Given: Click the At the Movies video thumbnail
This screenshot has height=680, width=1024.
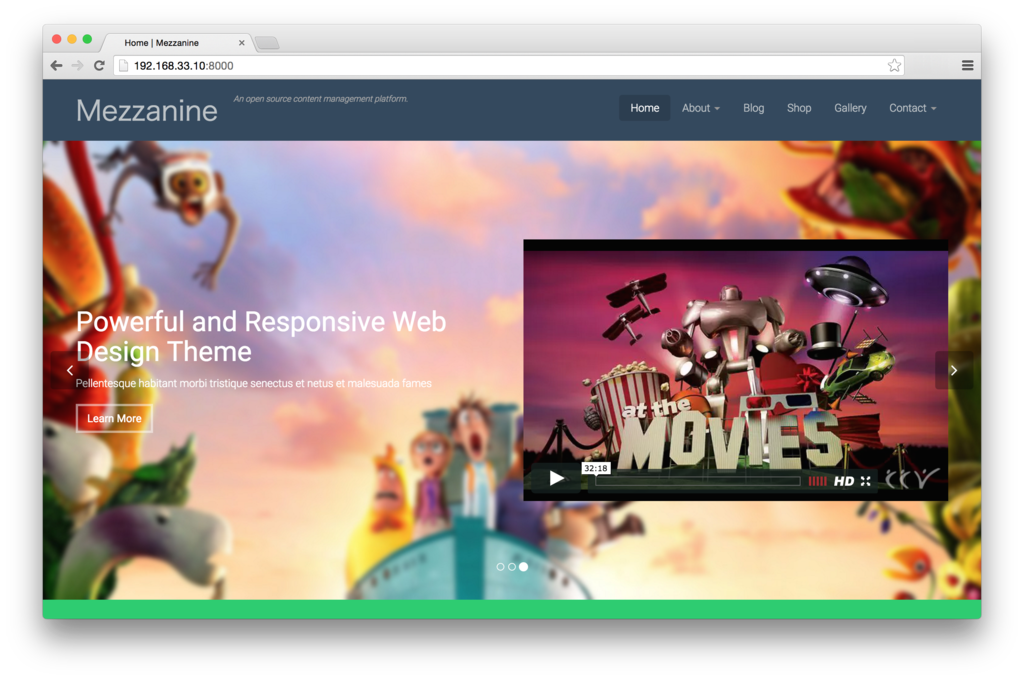Looking at the screenshot, I should [x=735, y=370].
